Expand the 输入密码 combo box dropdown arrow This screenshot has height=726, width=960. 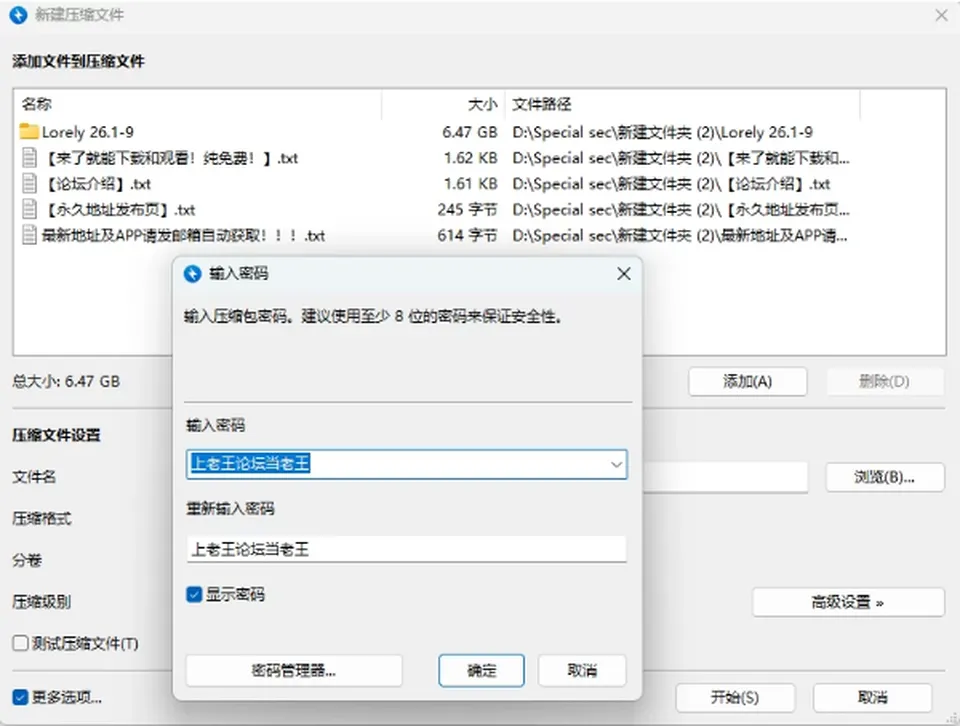pyautogui.click(x=616, y=465)
